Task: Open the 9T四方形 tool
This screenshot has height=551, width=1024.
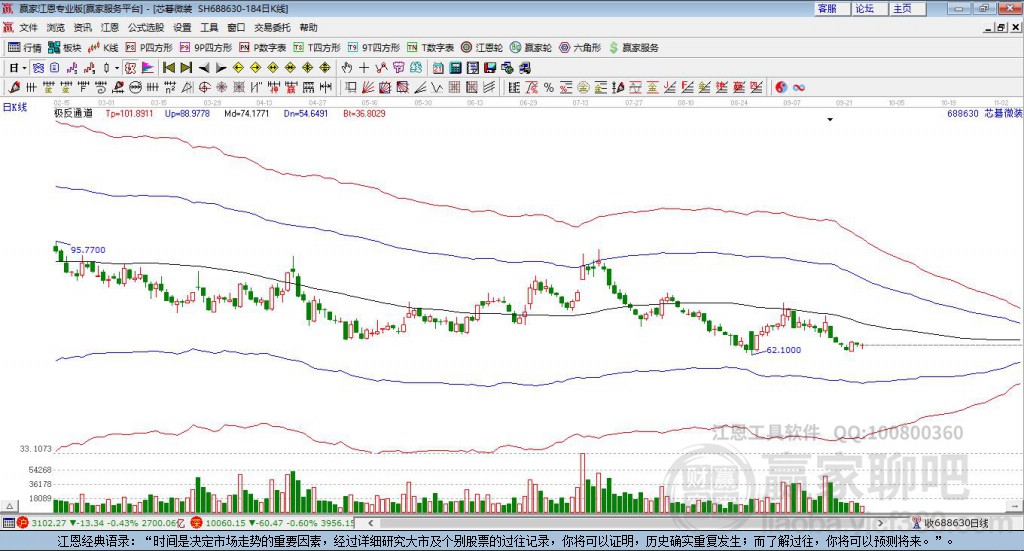Action: 374,48
